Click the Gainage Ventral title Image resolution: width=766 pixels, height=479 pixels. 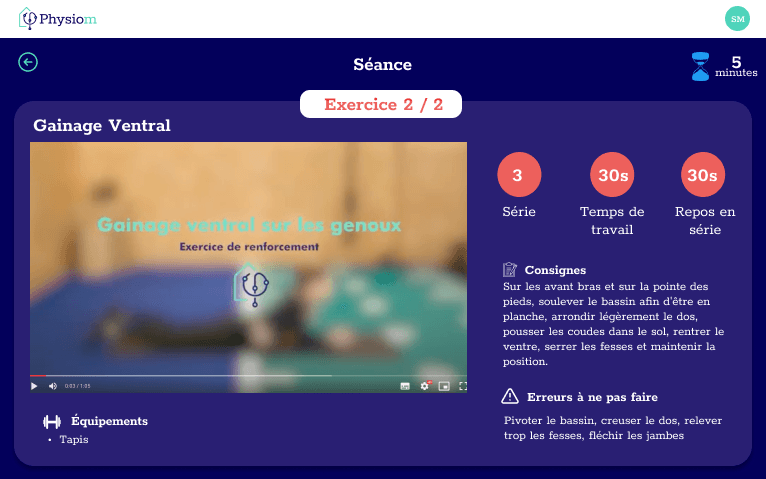click(x=102, y=126)
